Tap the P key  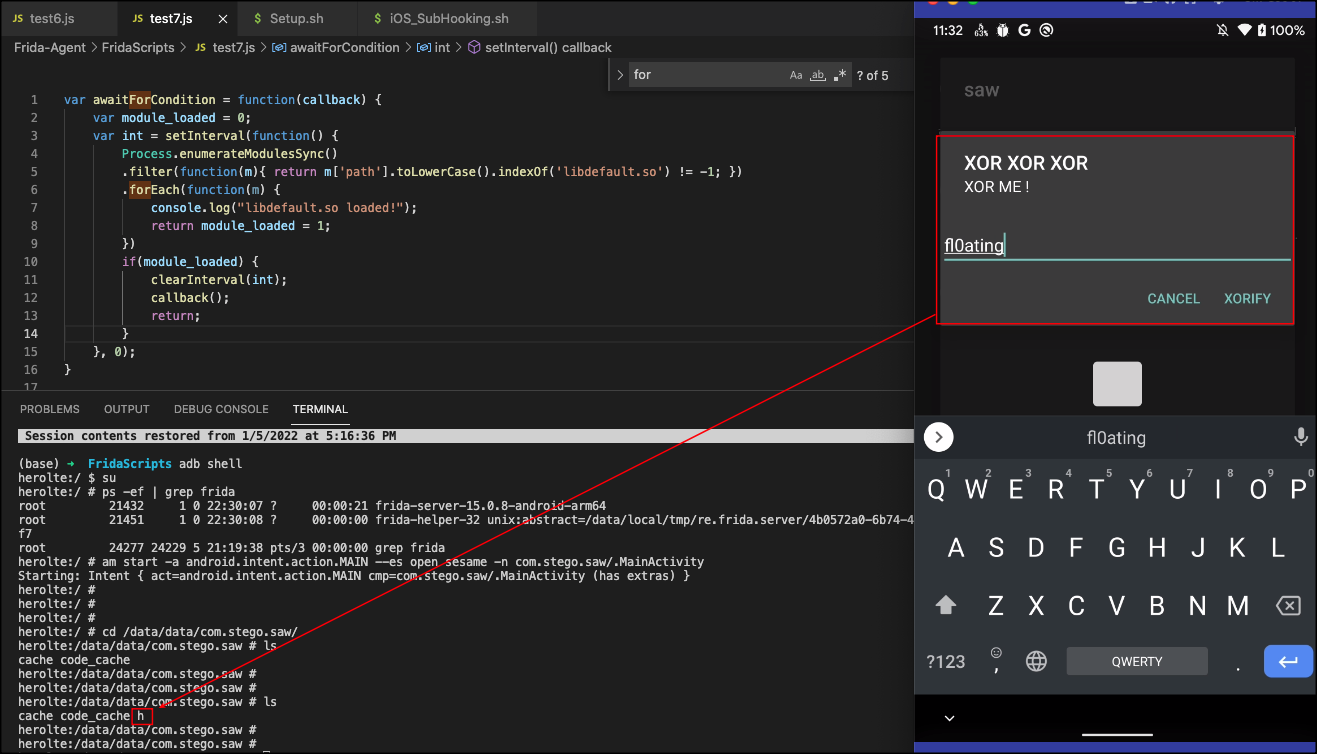coord(1298,489)
